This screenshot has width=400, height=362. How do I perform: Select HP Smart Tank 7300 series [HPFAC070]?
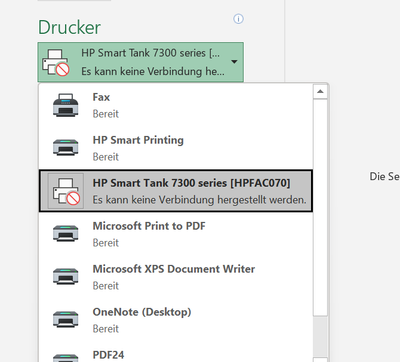tap(176, 191)
